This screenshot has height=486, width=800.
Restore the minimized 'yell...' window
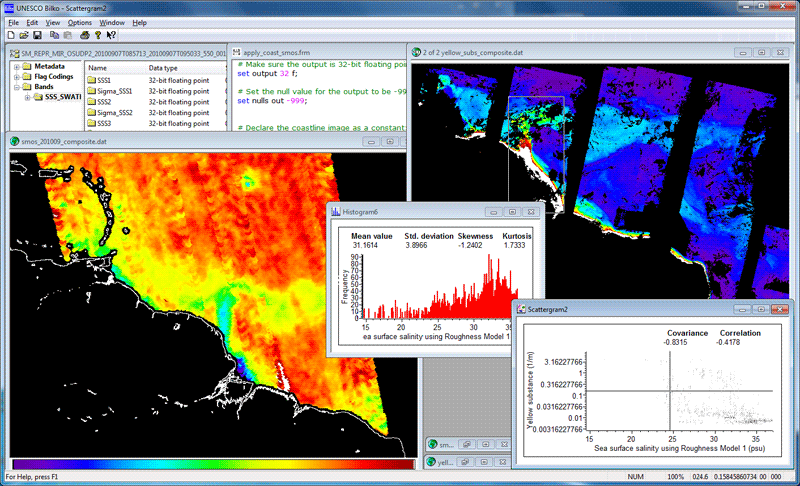[x=465, y=462]
